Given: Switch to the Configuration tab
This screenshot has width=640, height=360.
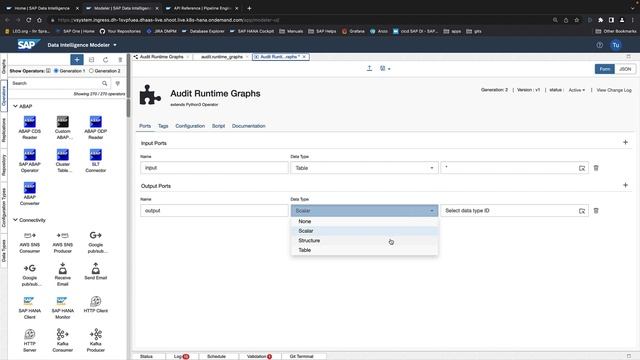Looking at the screenshot, I should [190, 126].
